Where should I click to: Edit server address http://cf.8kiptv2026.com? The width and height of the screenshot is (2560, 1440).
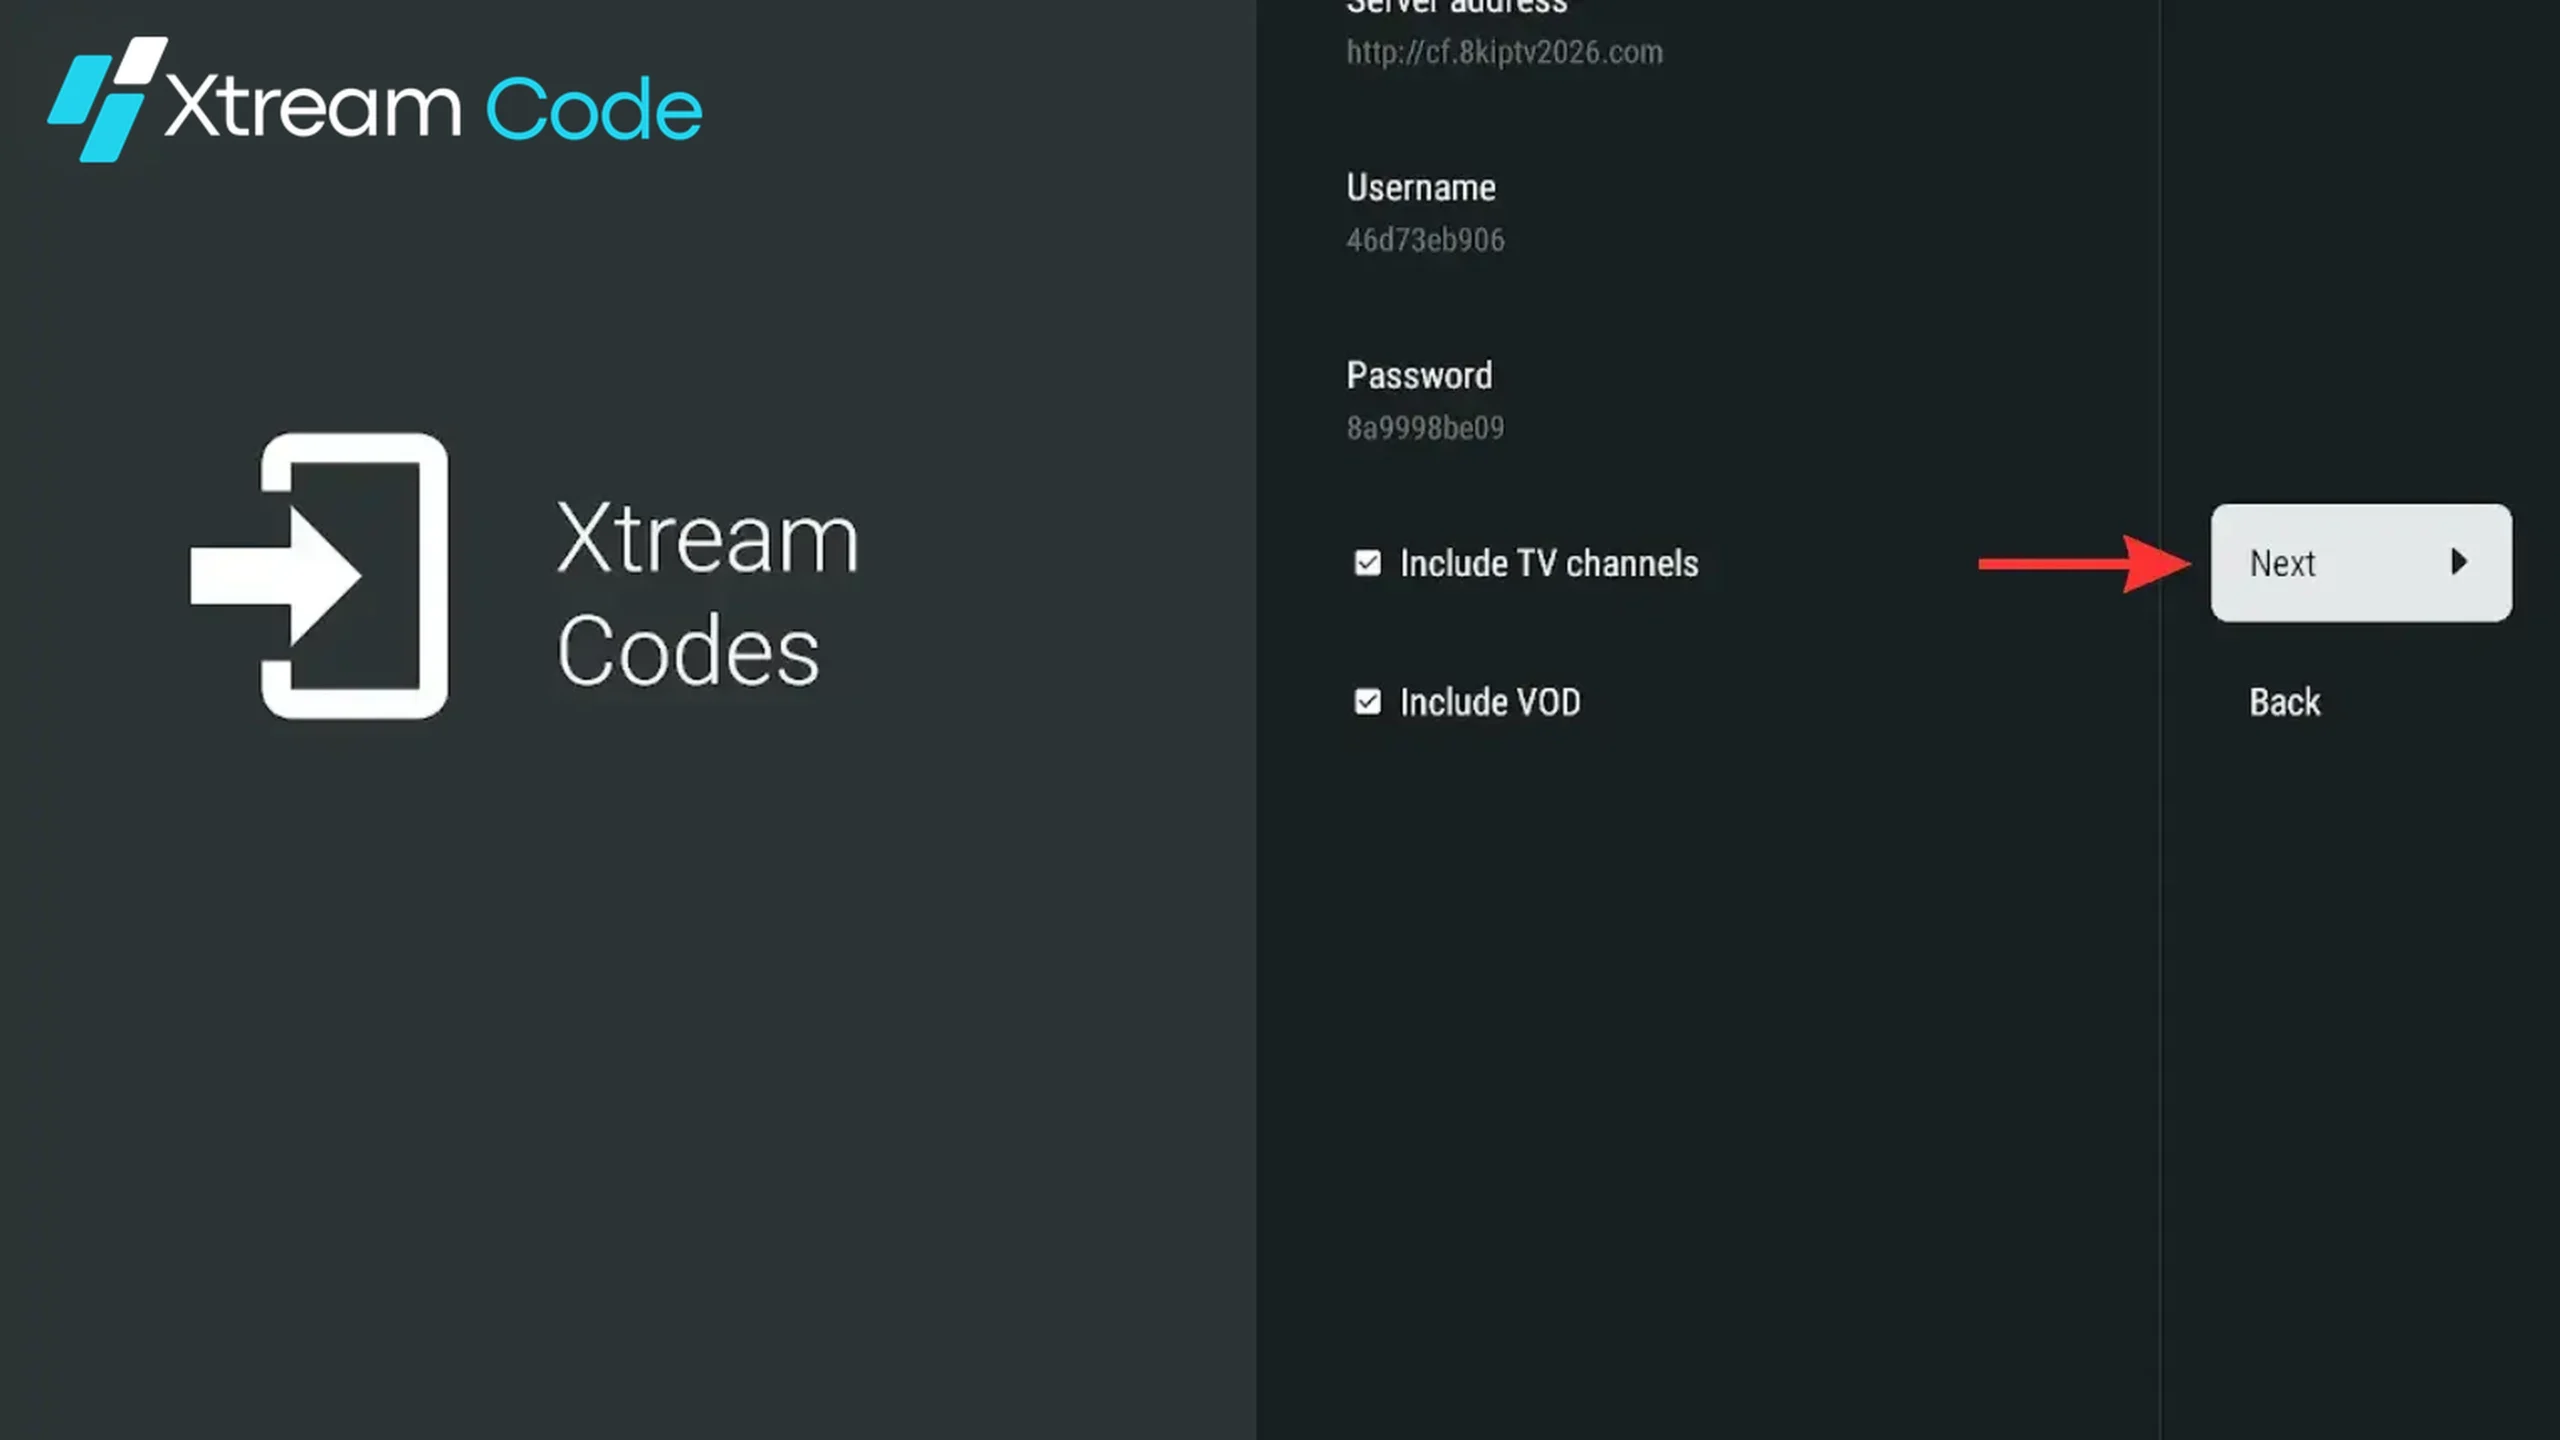(x=1504, y=52)
